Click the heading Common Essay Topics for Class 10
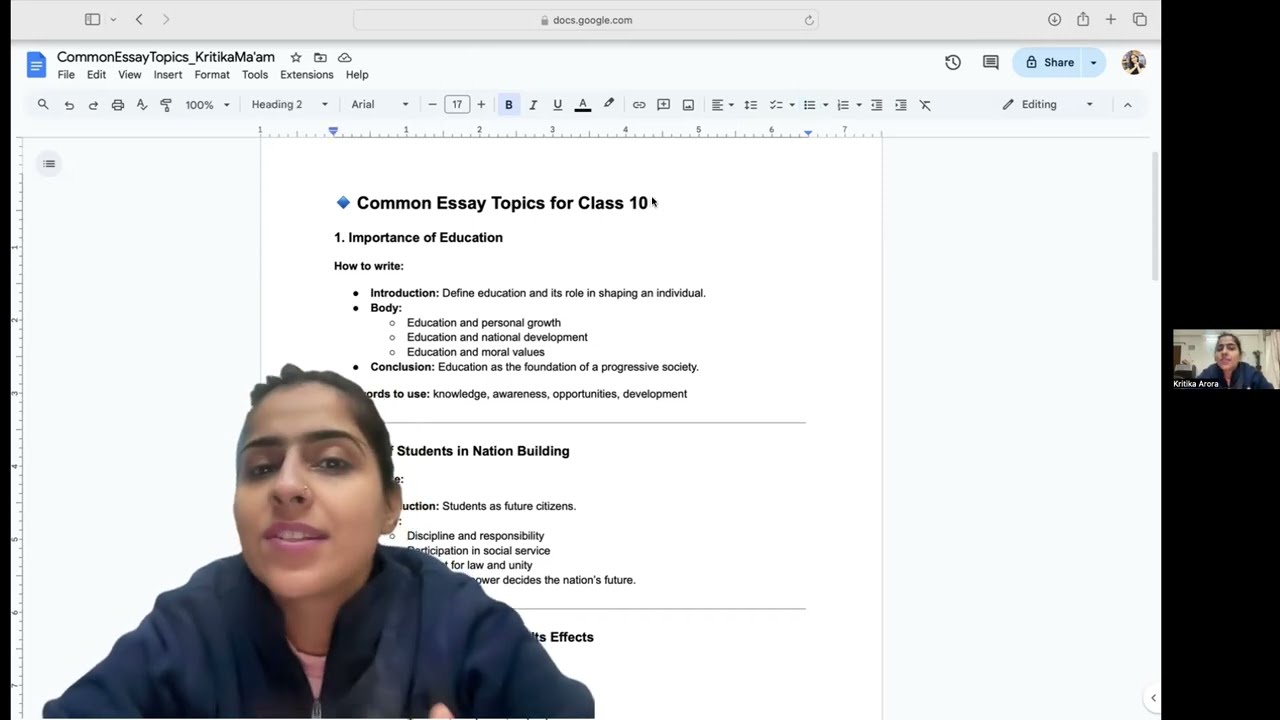Screen dimensions: 1280x720 (502, 203)
